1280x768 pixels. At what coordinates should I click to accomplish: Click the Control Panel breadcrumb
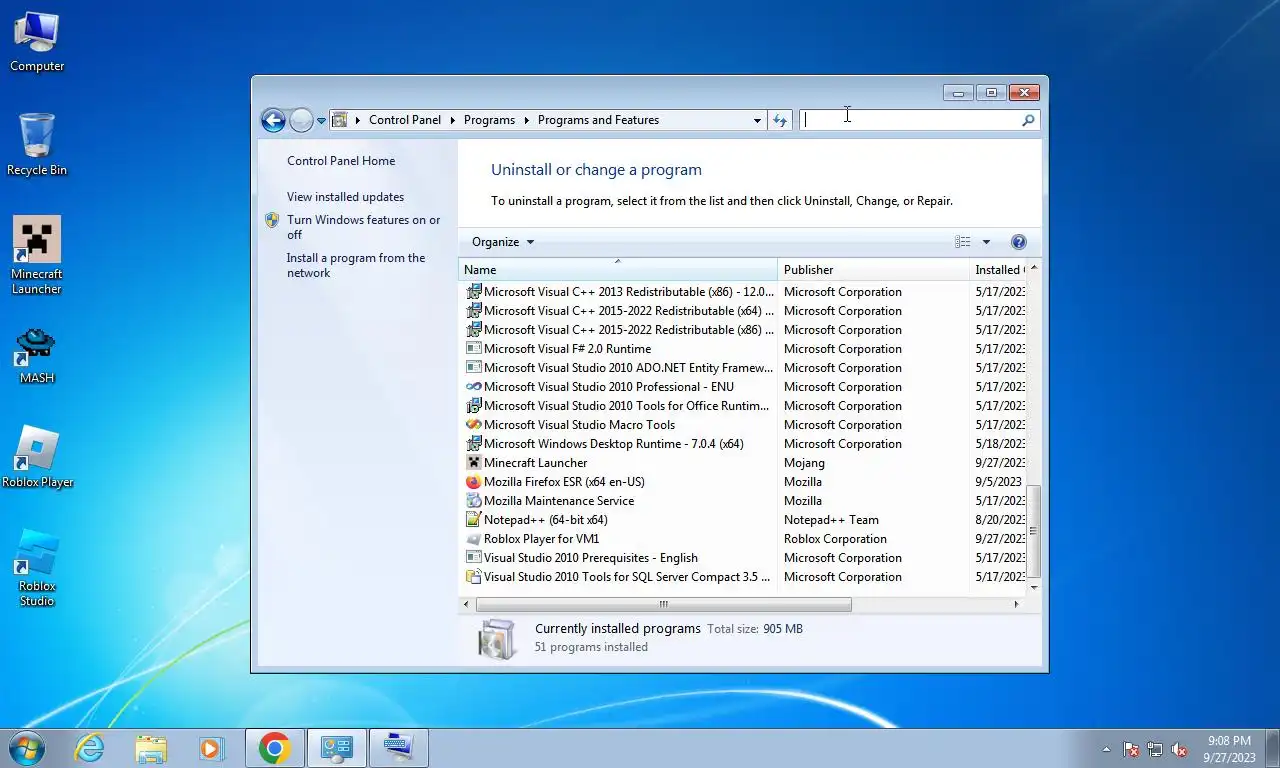[x=405, y=120]
